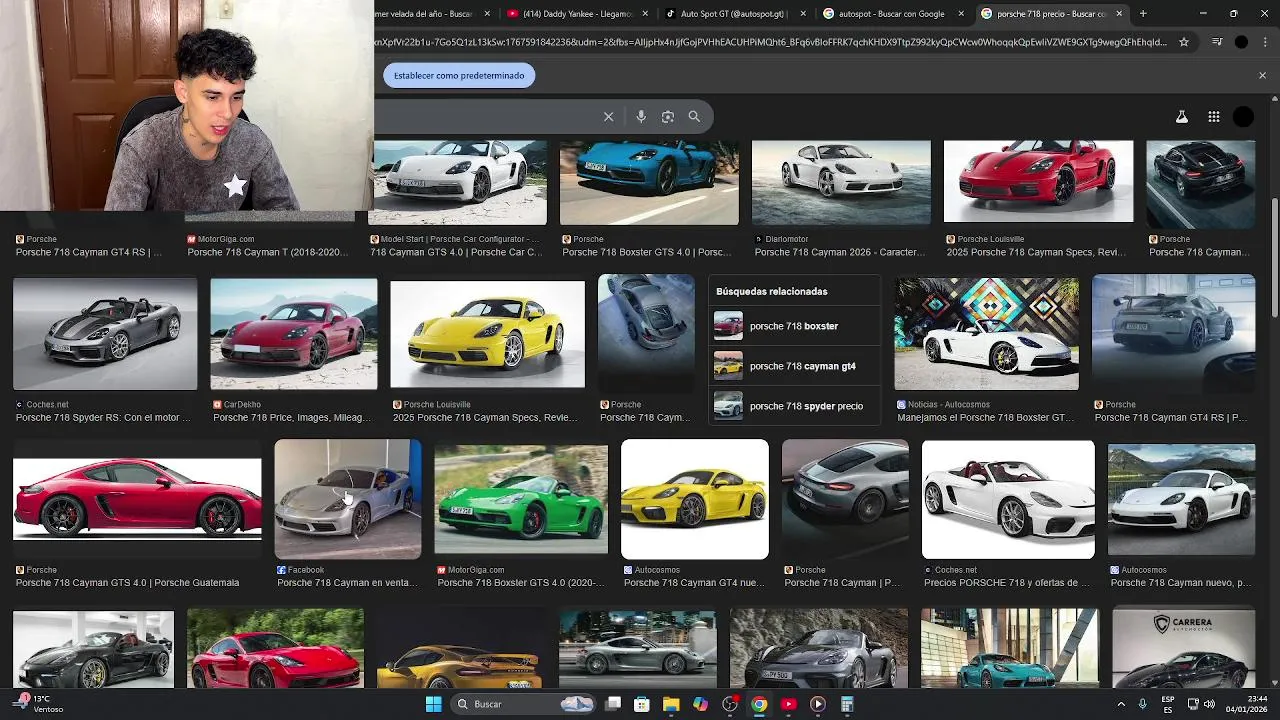Click the Windows taskbar Buscar search box
Image resolution: width=1280 pixels, height=720 pixels.
coord(523,704)
